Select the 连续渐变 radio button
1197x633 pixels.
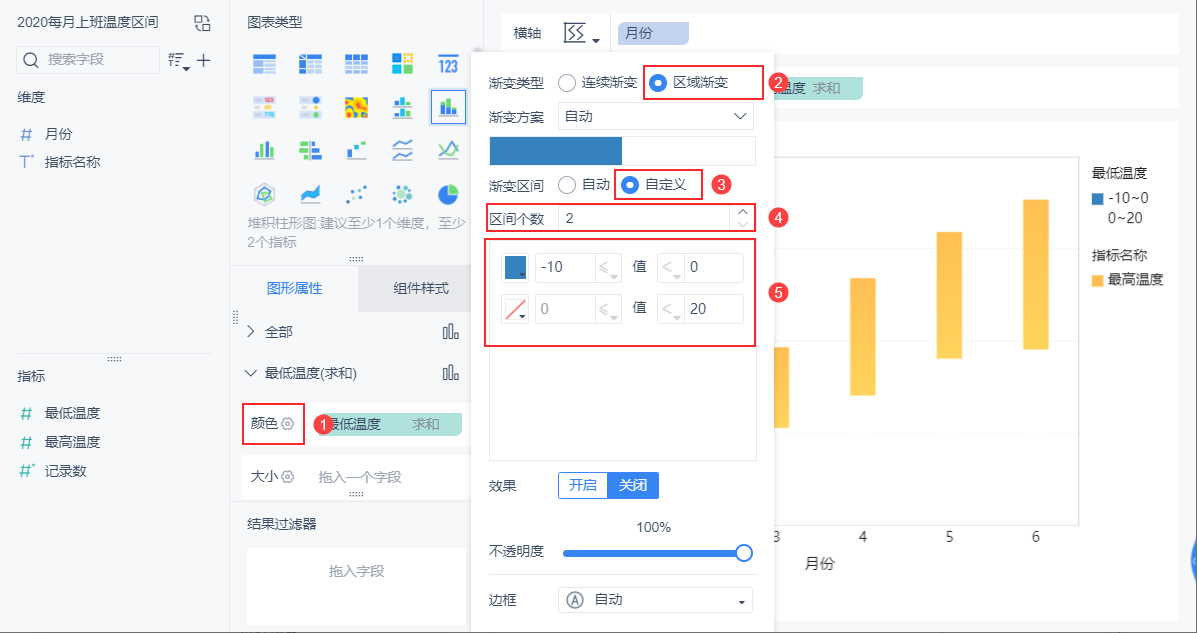pyautogui.click(x=567, y=82)
